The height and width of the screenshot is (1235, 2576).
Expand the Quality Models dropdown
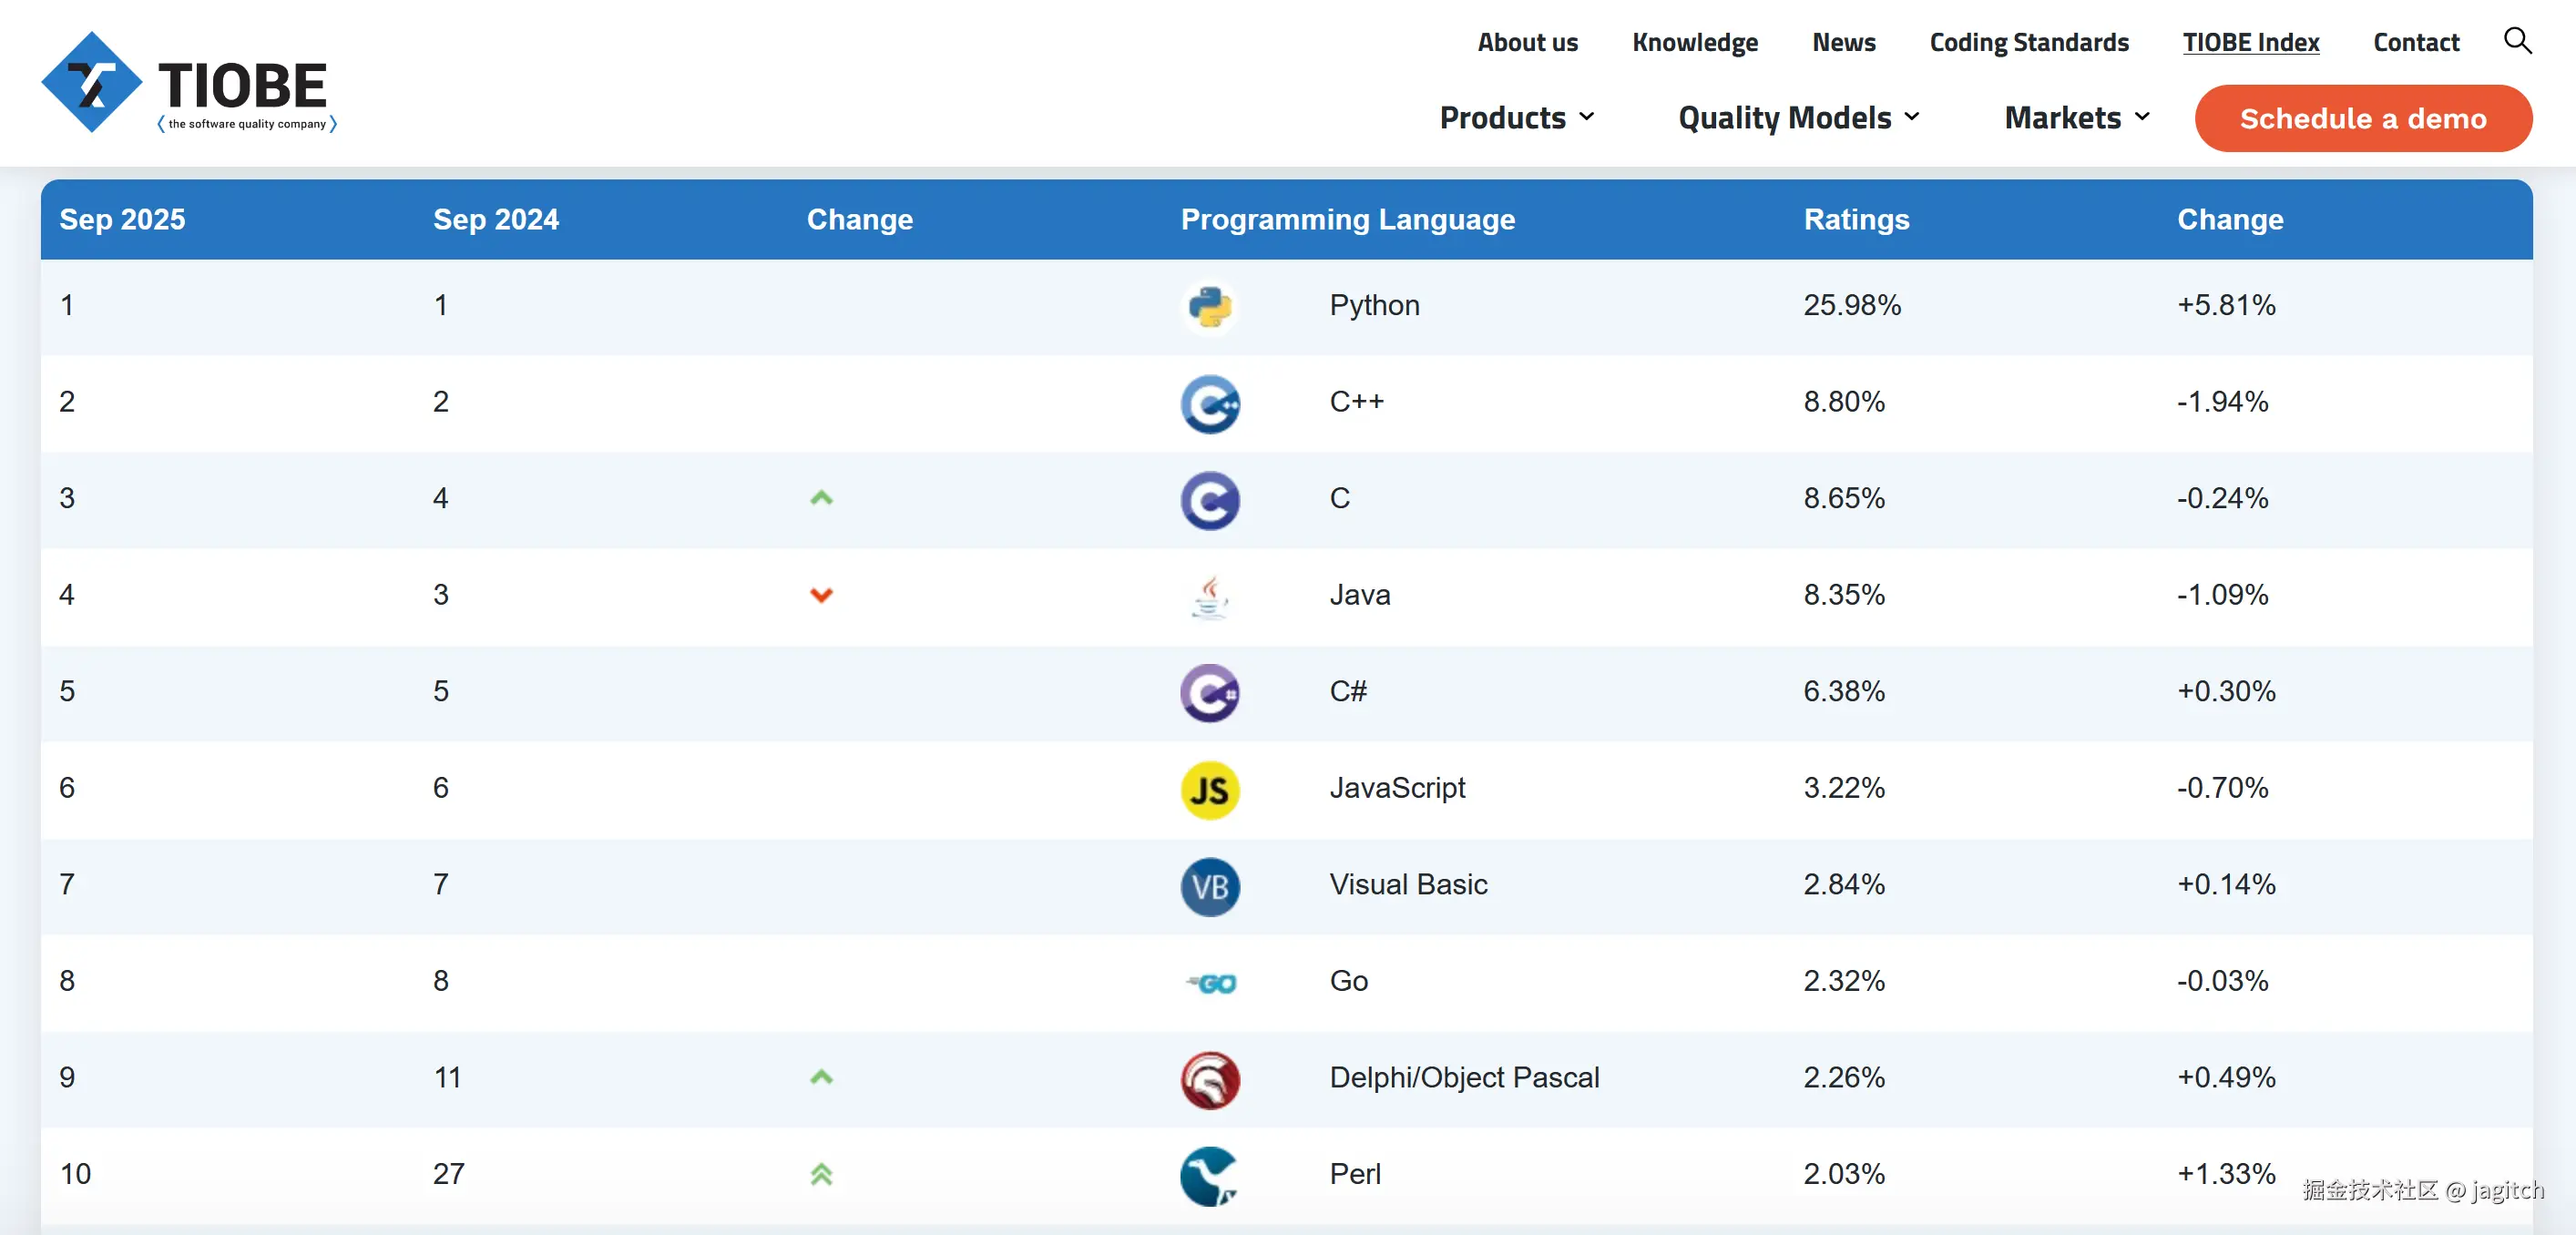pos(1798,118)
